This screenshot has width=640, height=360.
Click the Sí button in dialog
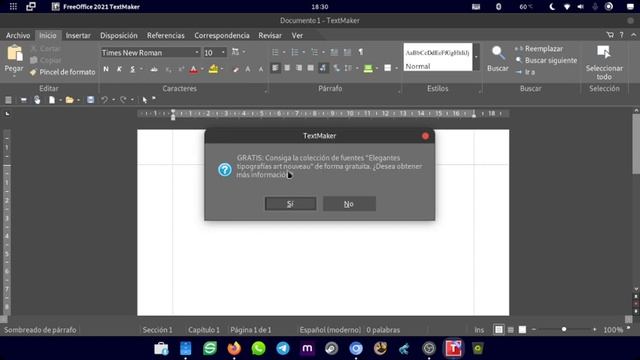pyautogui.click(x=290, y=204)
